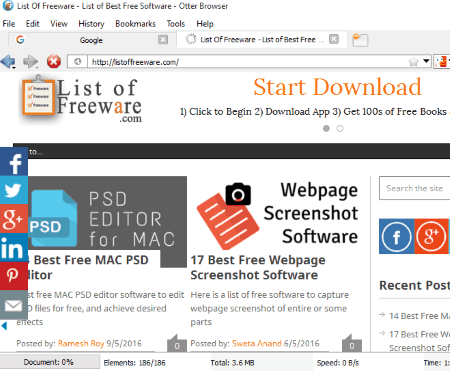Bookmark page with the star icon
Viewport: 450px width, 371px height.
413,62
